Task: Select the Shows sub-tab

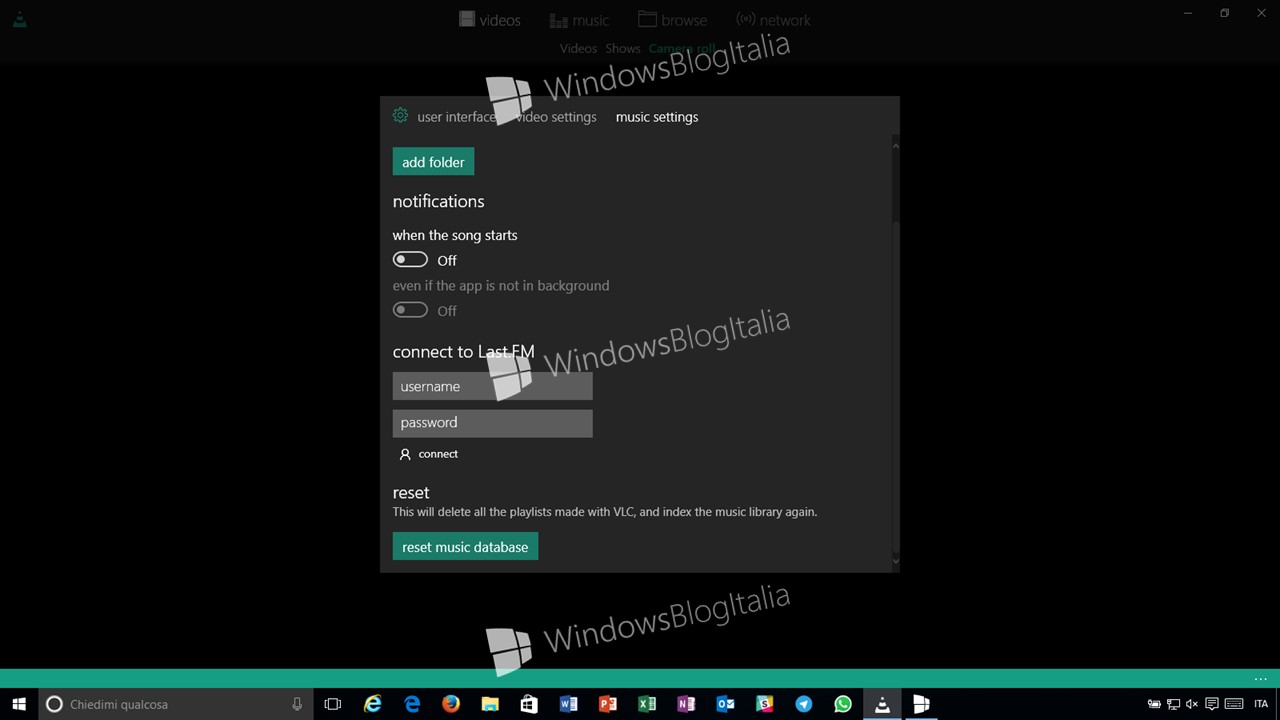Action: pos(622,48)
